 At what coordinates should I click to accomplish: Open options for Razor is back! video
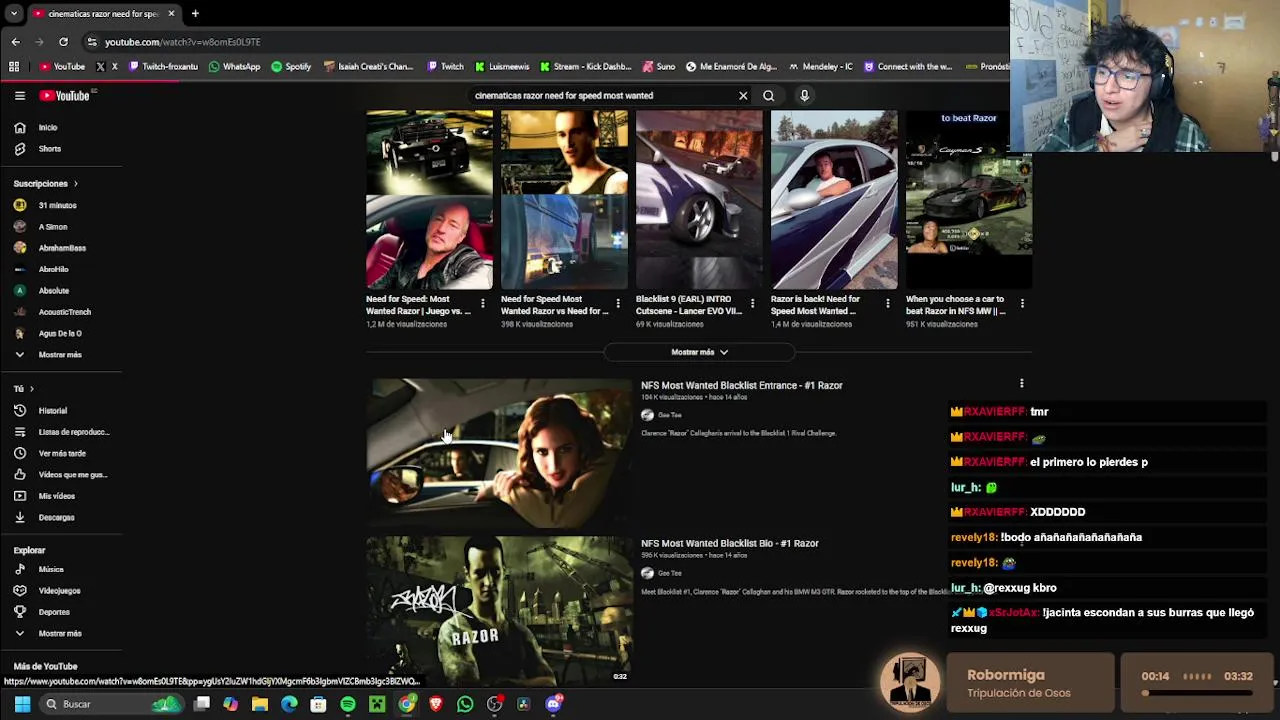888,304
